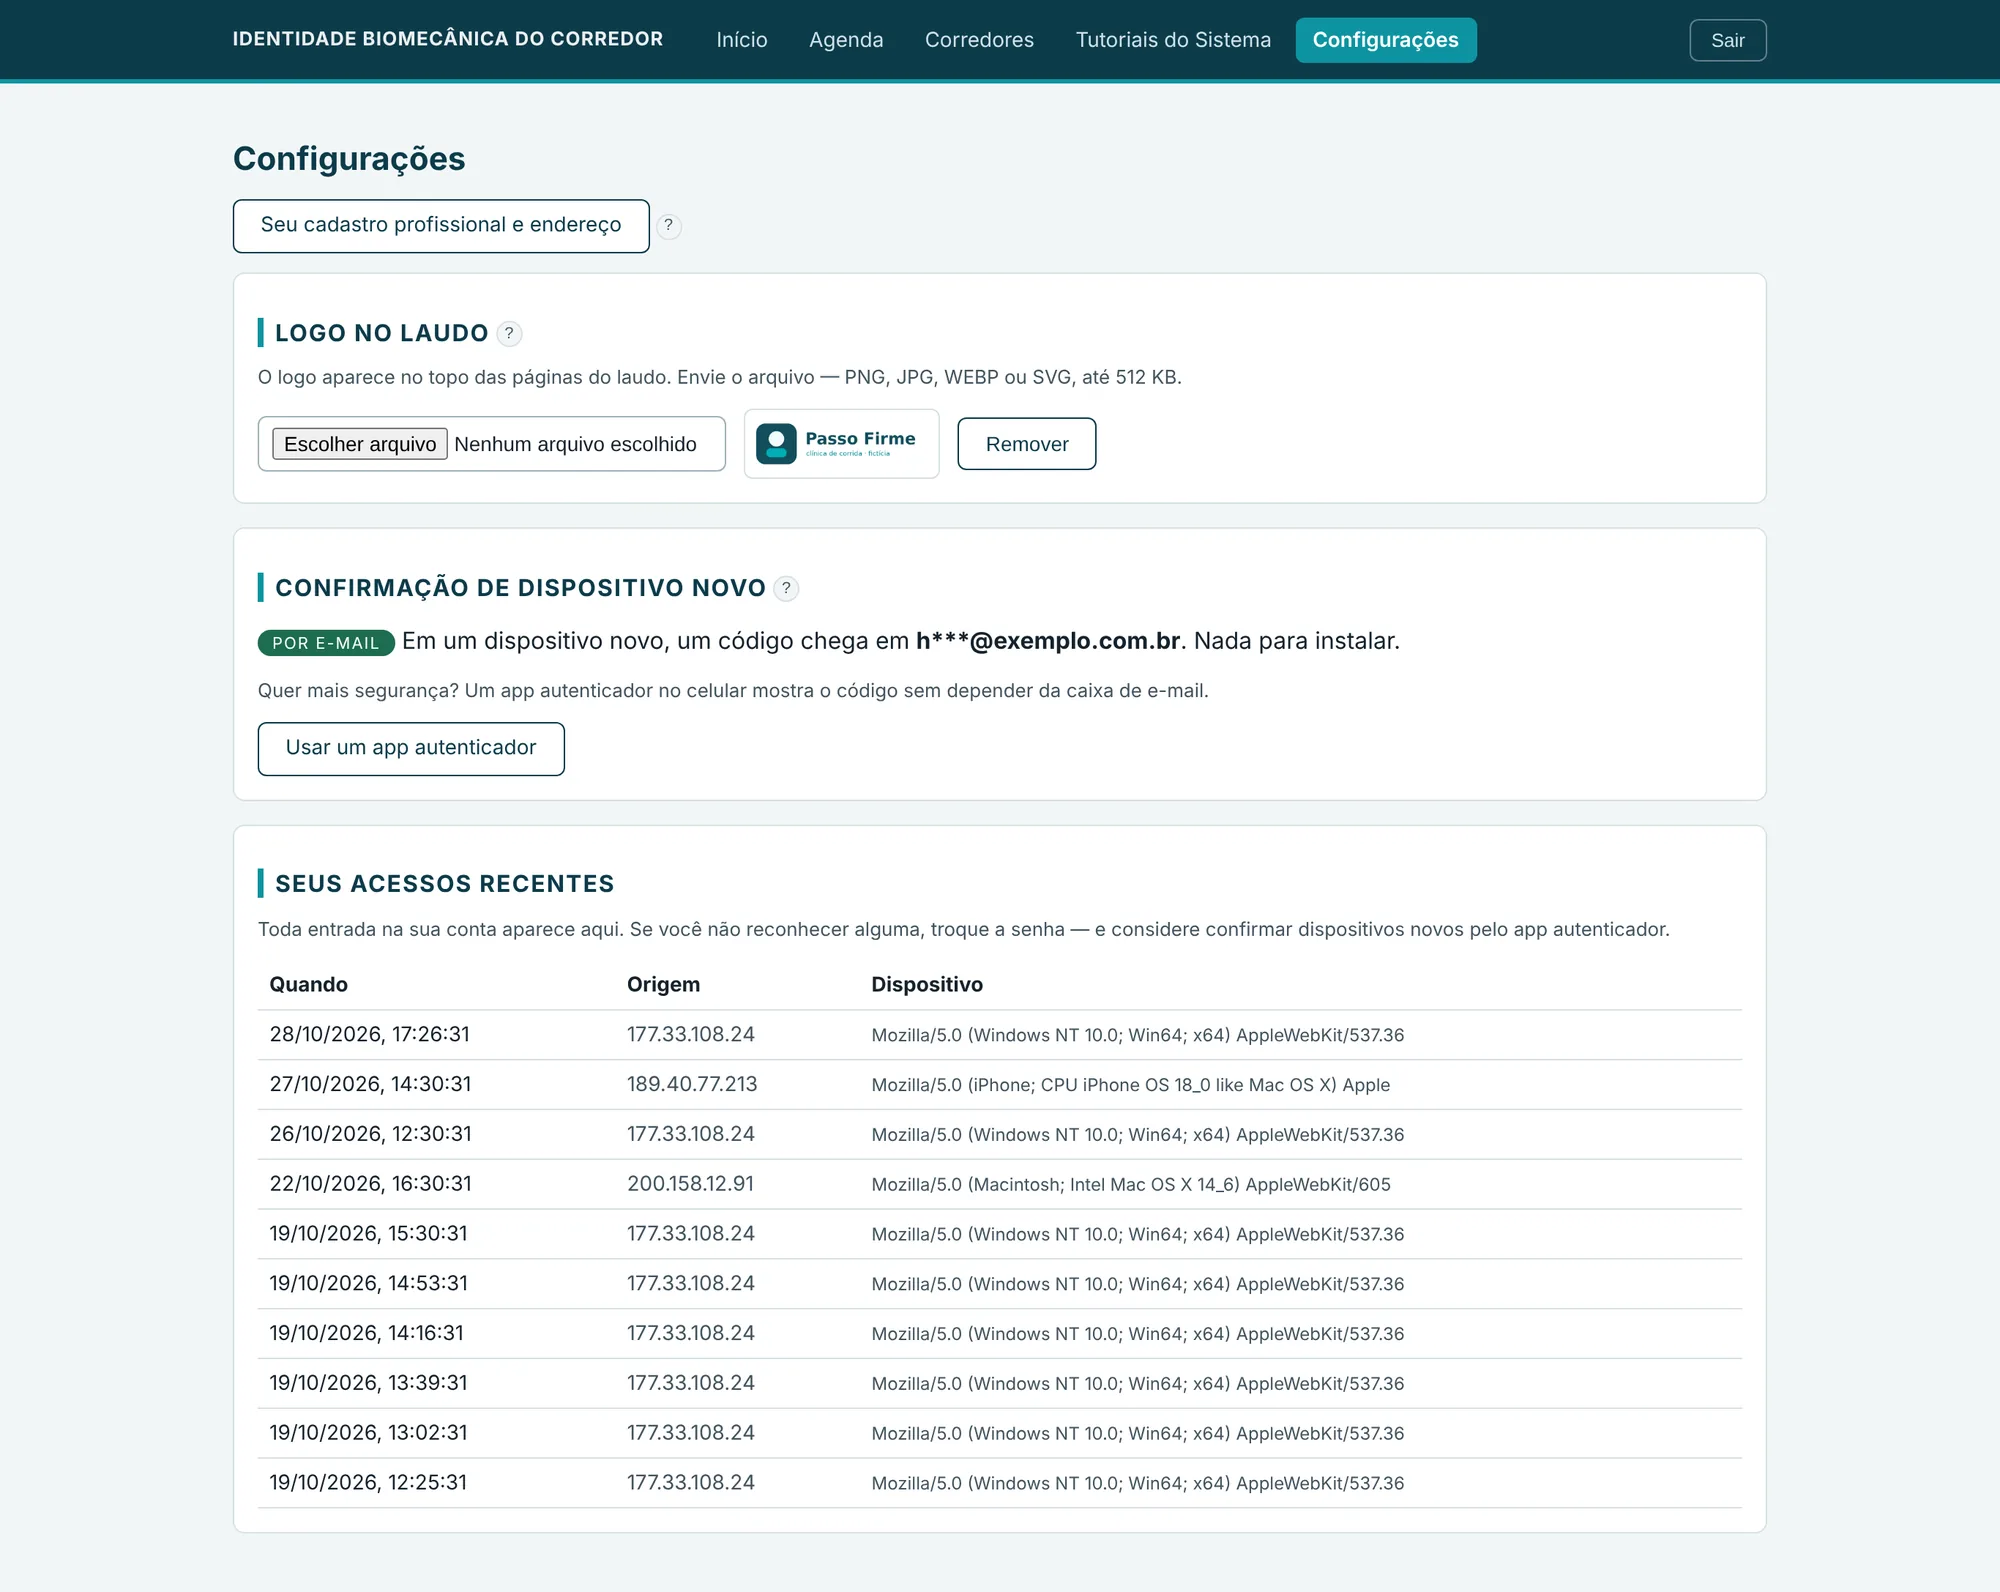Click the 19/10/2026, 15:30:31 entry
Viewport: 2000px width, 1592px height.
point(1000,1234)
